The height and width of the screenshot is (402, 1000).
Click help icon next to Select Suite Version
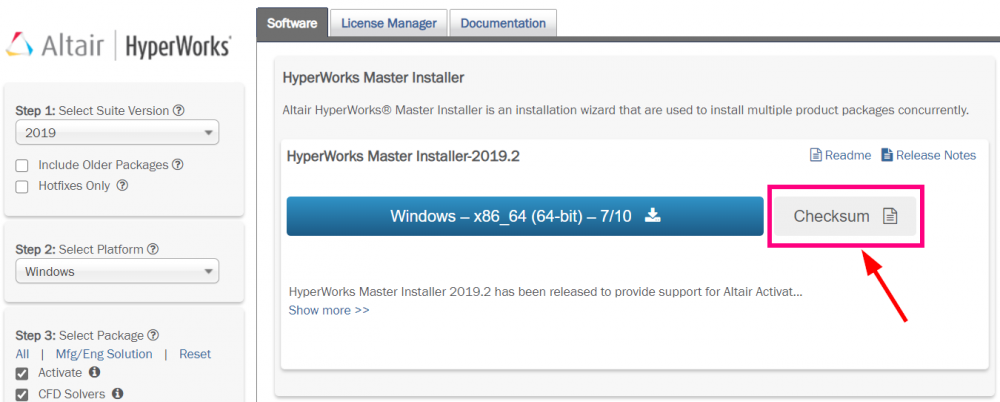click(179, 111)
